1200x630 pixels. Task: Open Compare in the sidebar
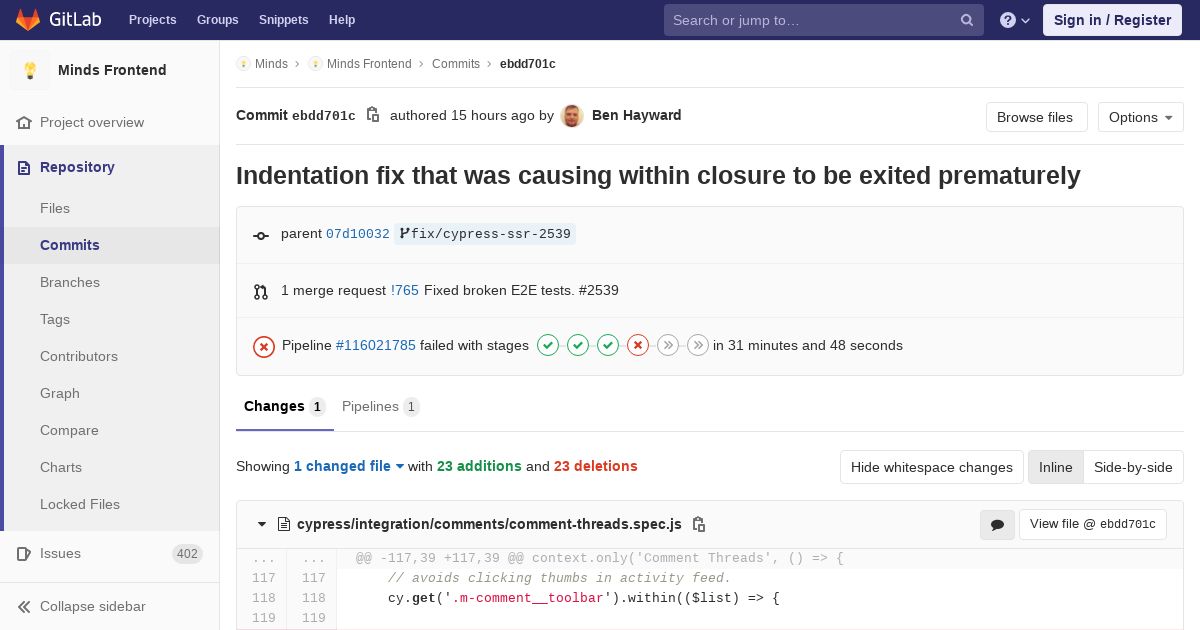coord(69,430)
